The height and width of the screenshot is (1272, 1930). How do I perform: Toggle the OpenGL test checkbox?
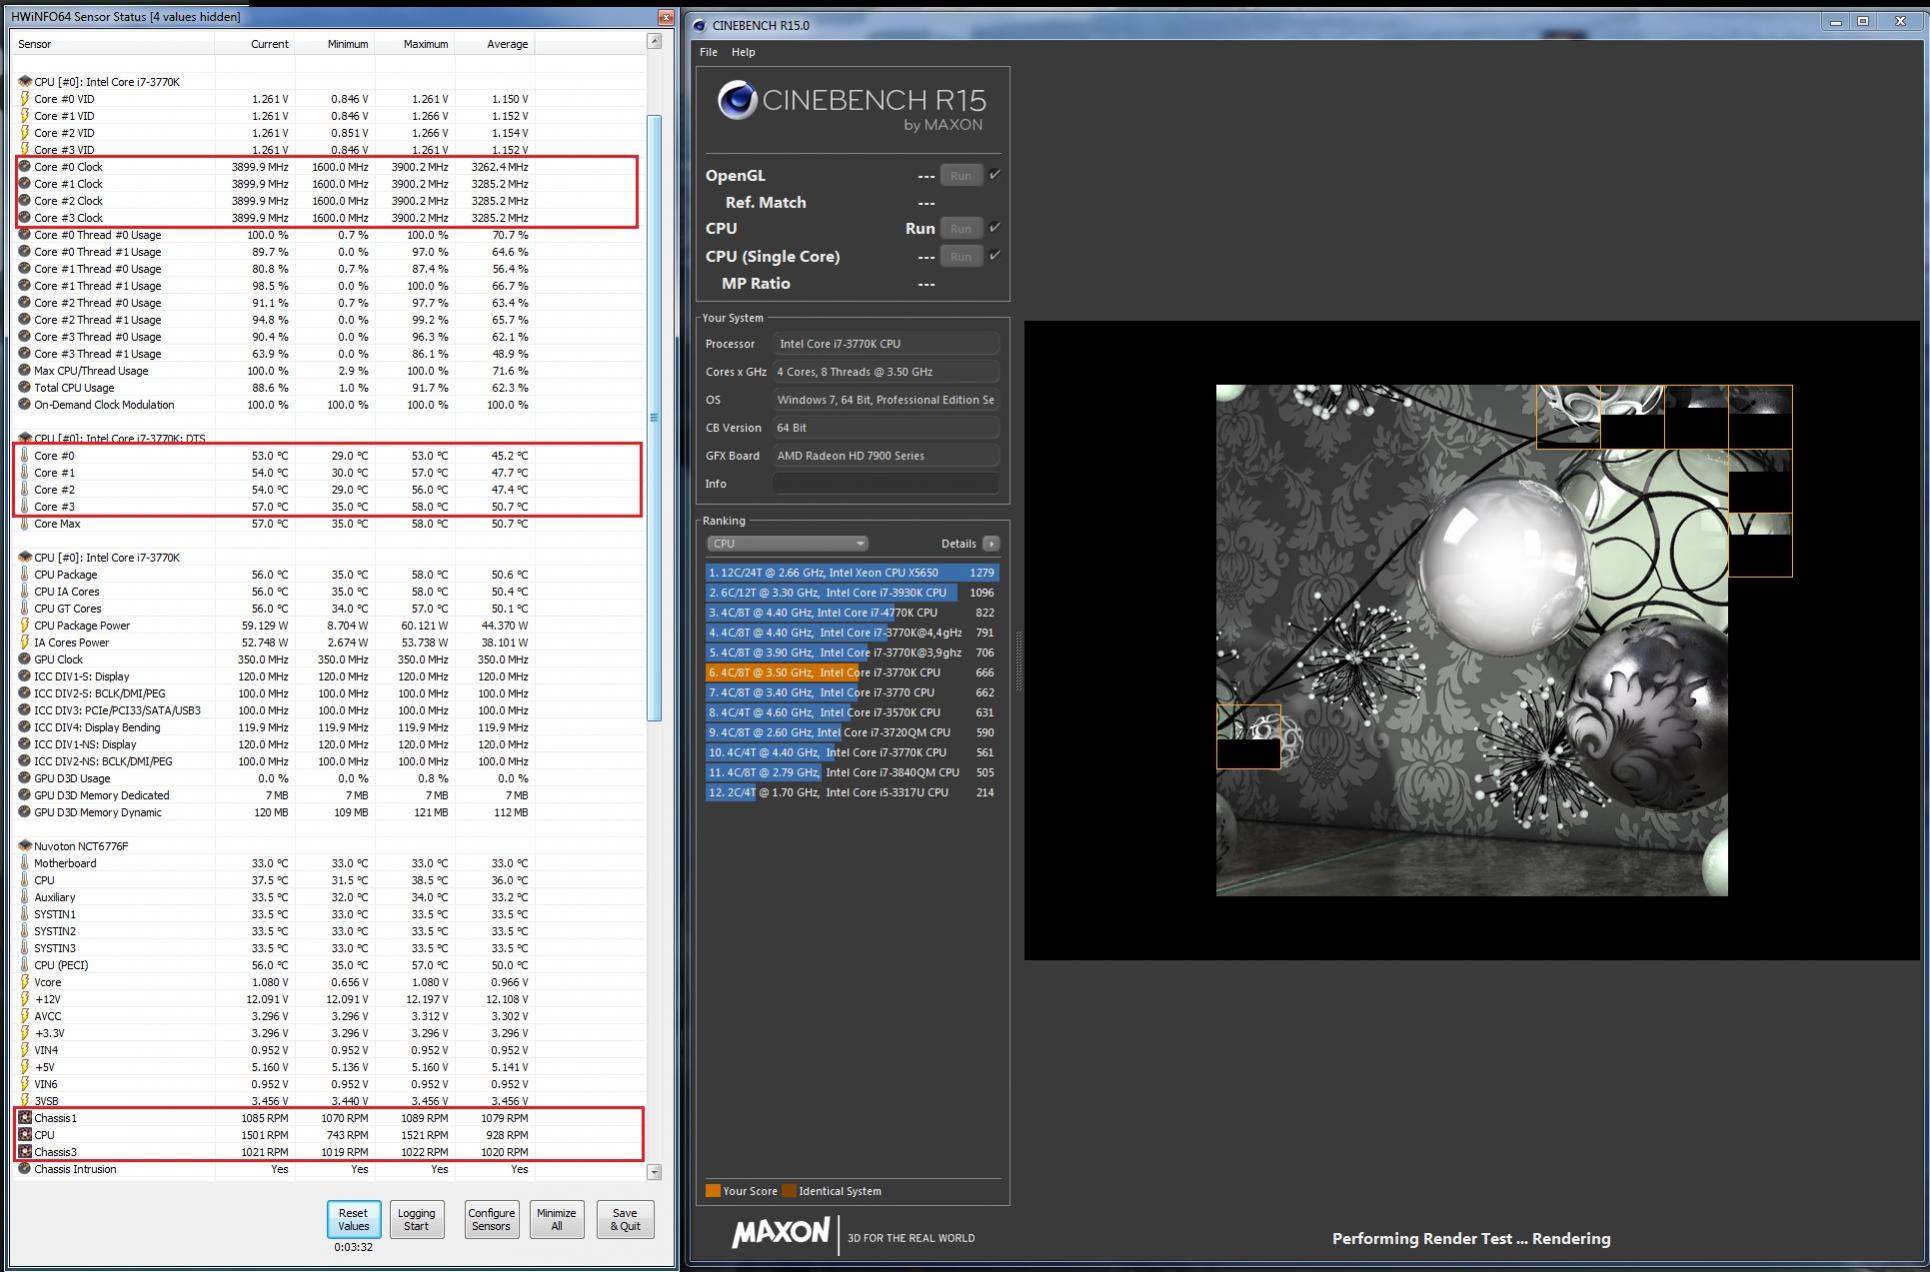994,175
